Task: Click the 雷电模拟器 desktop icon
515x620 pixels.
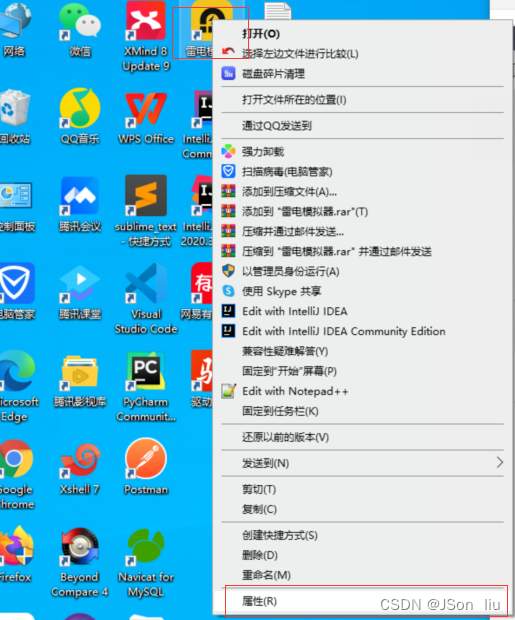Action: (x=201, y=22)
